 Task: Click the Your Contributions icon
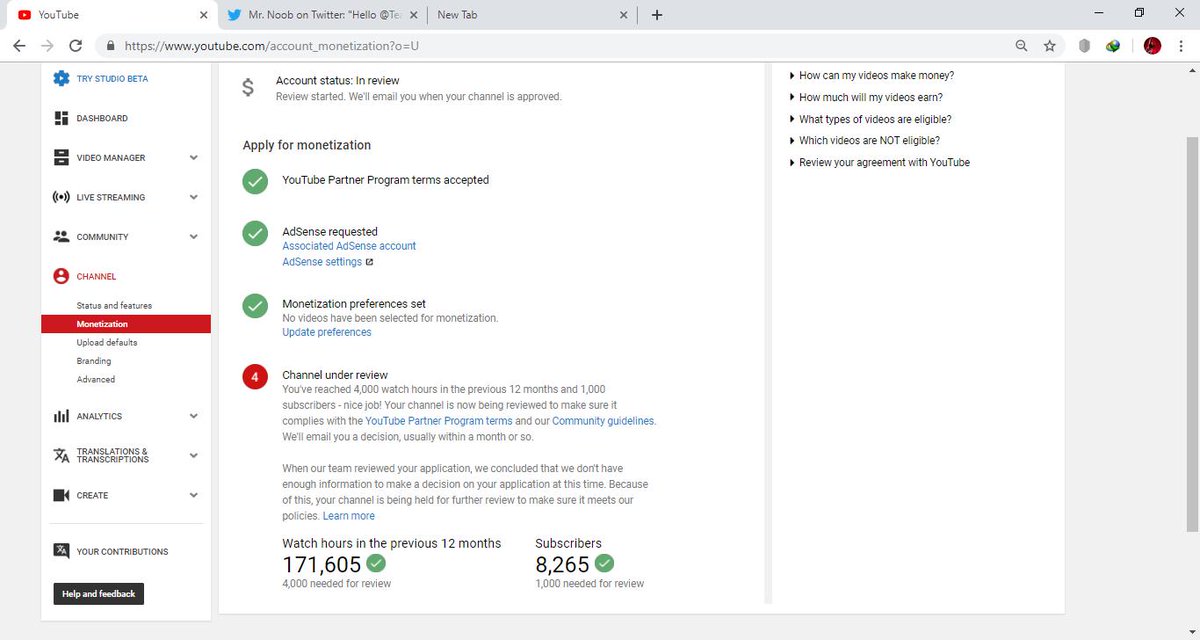coord(61,551)
